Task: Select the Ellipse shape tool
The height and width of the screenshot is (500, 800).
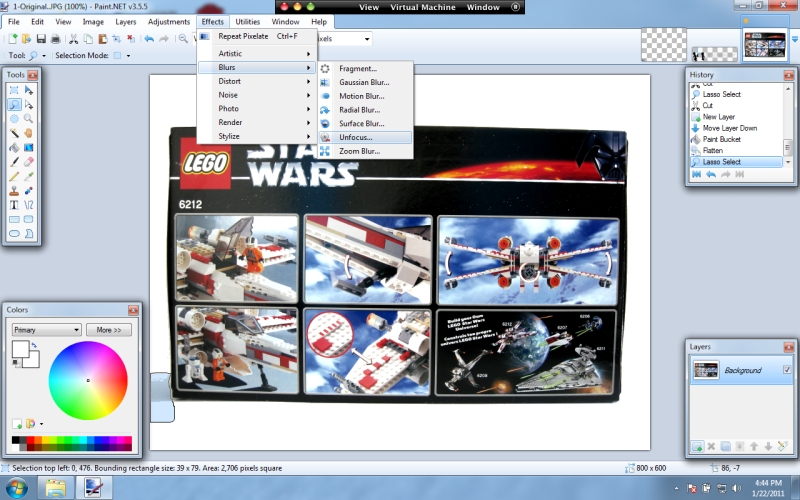Action: [x=14, y=233]
